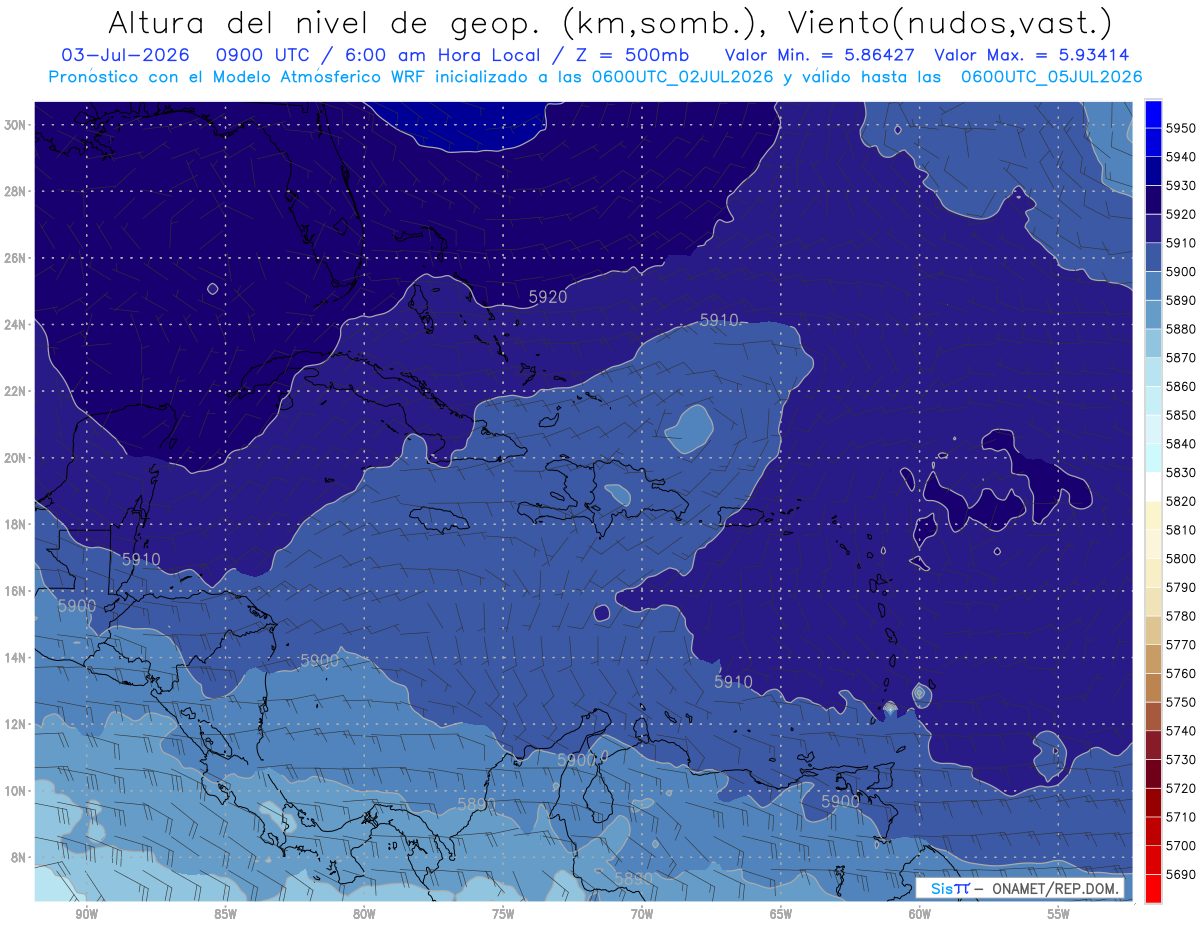Click the '5810' value in the color scale

coord(1181,530)
